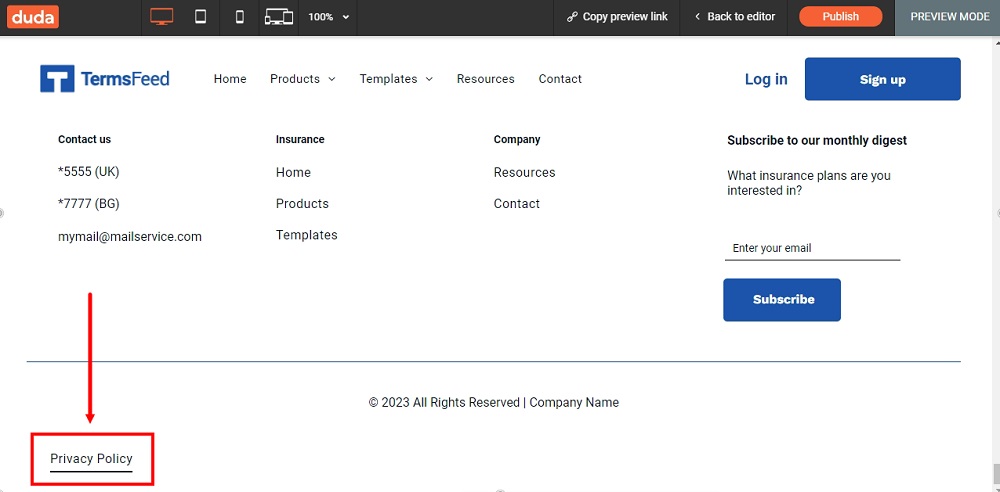Open Contact link under Company
Screen dimensions: 1000x492
(517, 204)
